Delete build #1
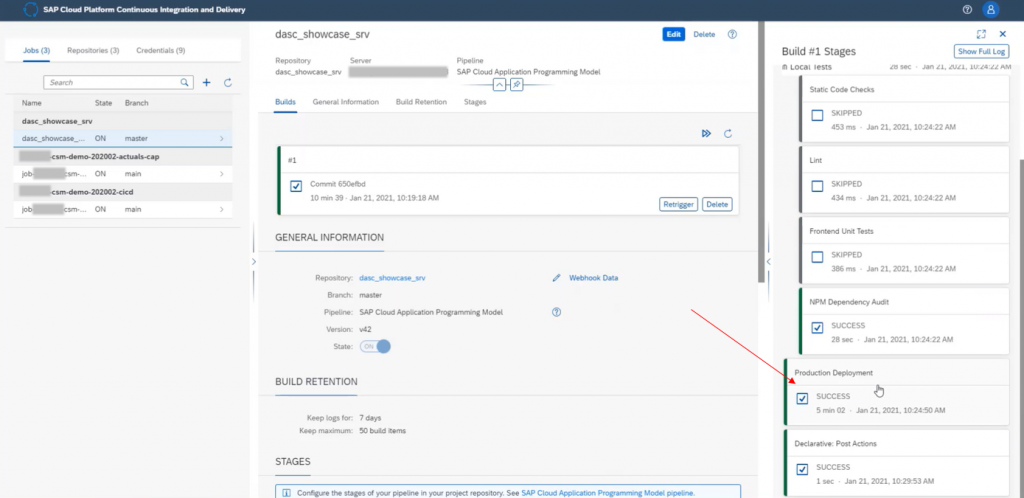 [717, 204]
